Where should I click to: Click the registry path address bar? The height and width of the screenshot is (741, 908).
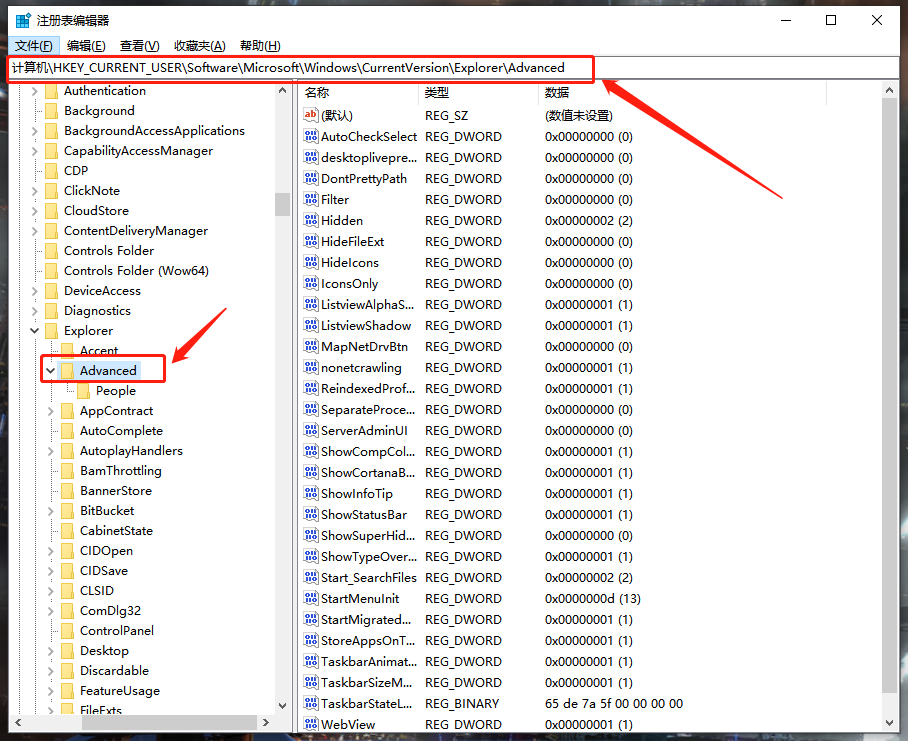(x=300, y=69)
